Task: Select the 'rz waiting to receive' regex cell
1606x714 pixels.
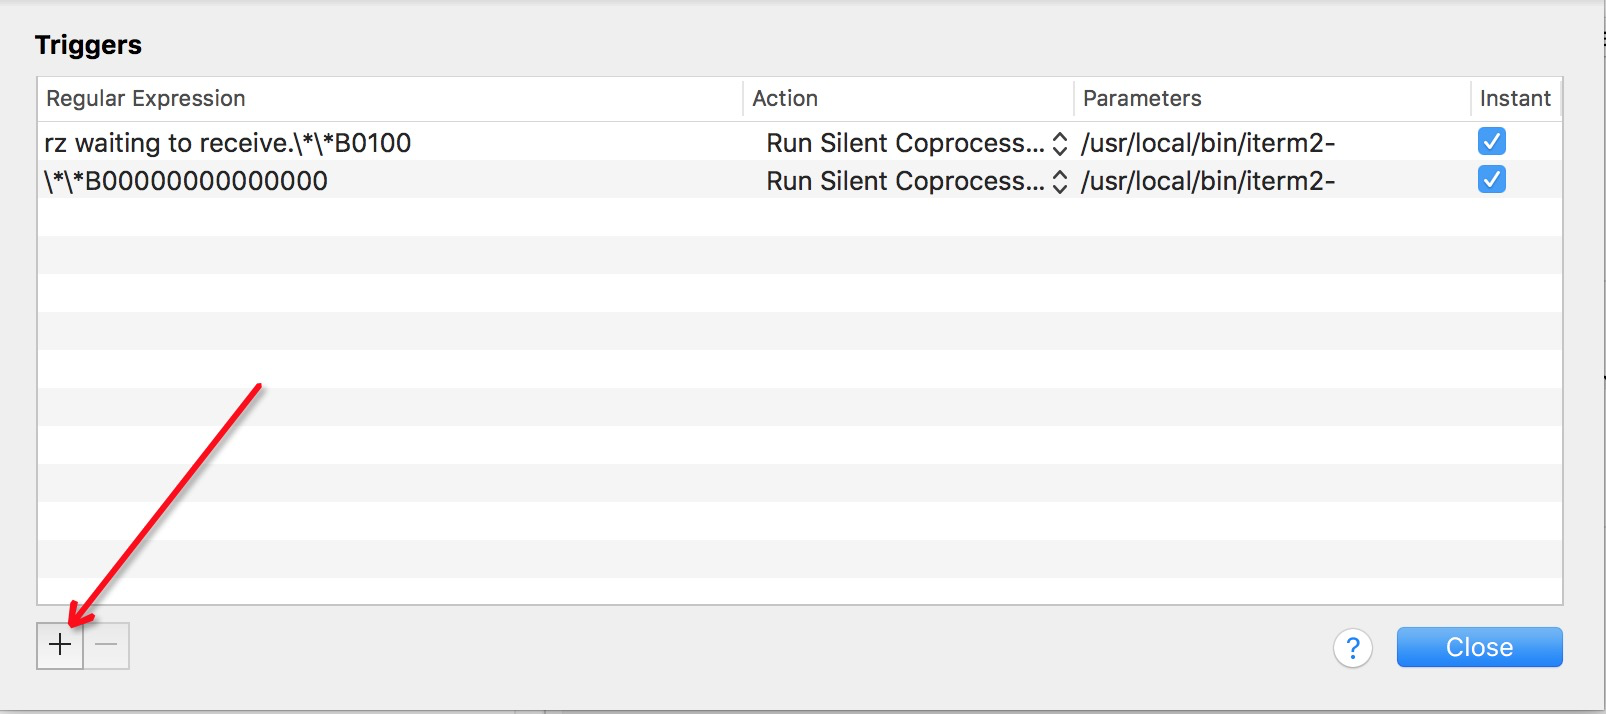Action: 228,143
